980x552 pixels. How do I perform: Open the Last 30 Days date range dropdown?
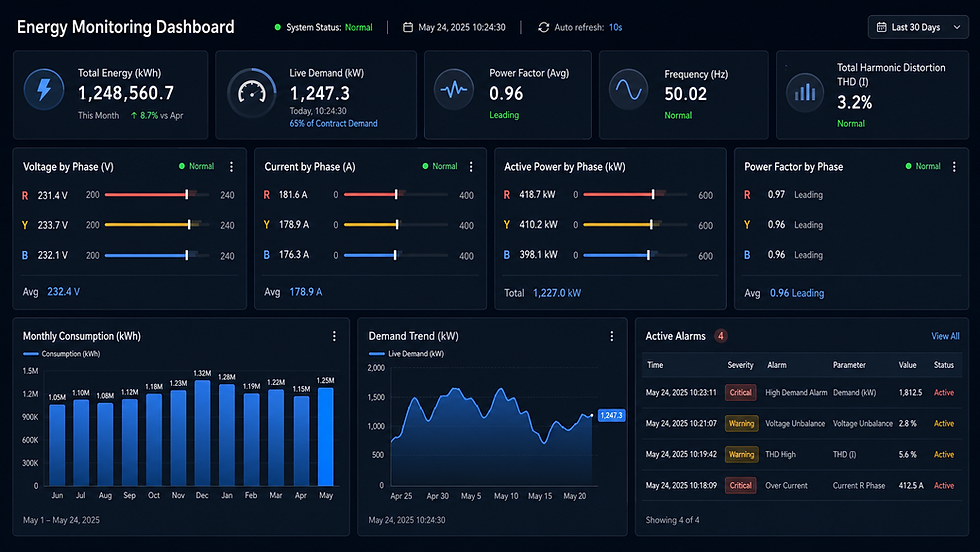click(x=918, y=28)
